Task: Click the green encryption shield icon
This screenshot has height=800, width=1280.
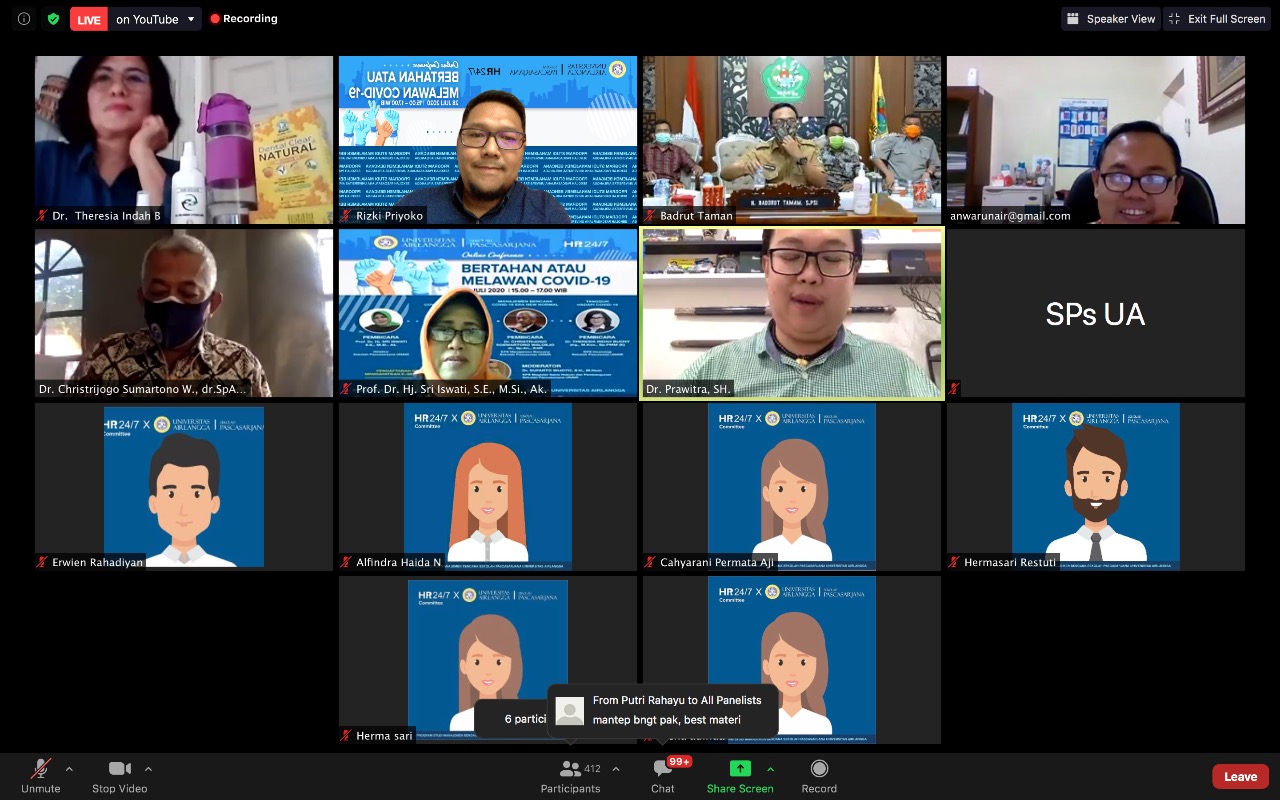Action: [53, 19]
